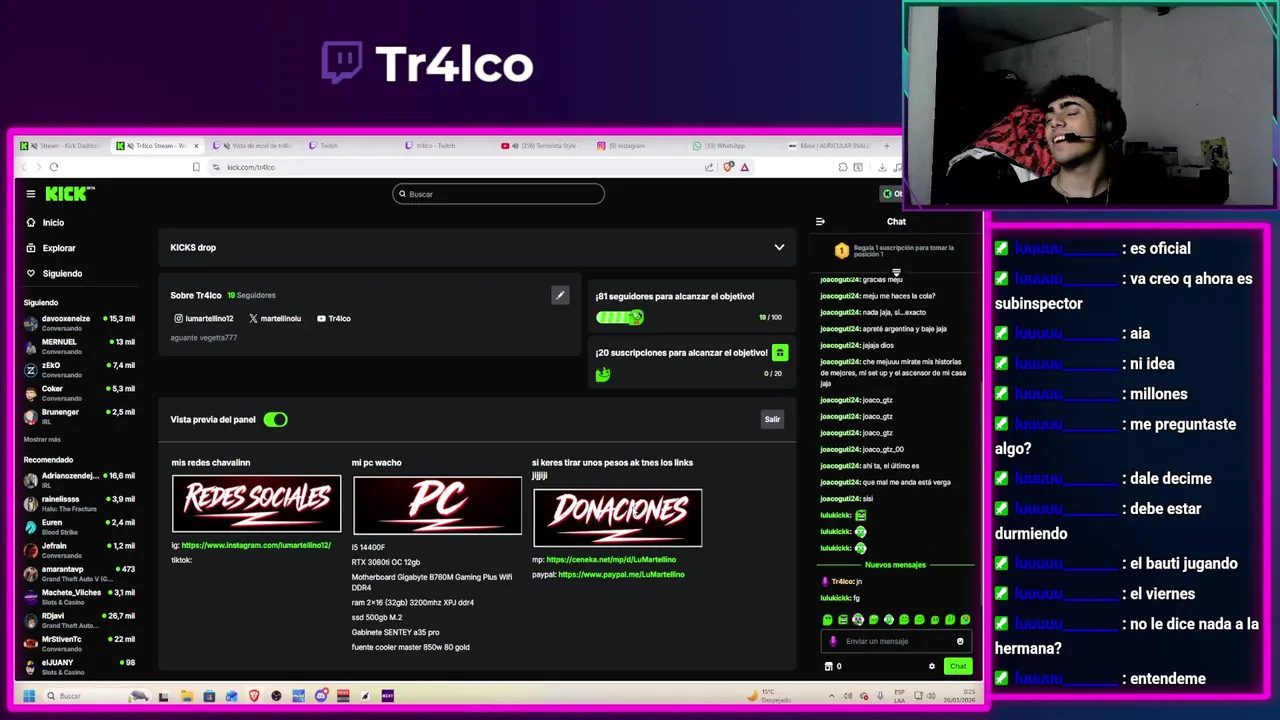
Task: Open the Tr4lco YouTube link
Action: [334, 318]
